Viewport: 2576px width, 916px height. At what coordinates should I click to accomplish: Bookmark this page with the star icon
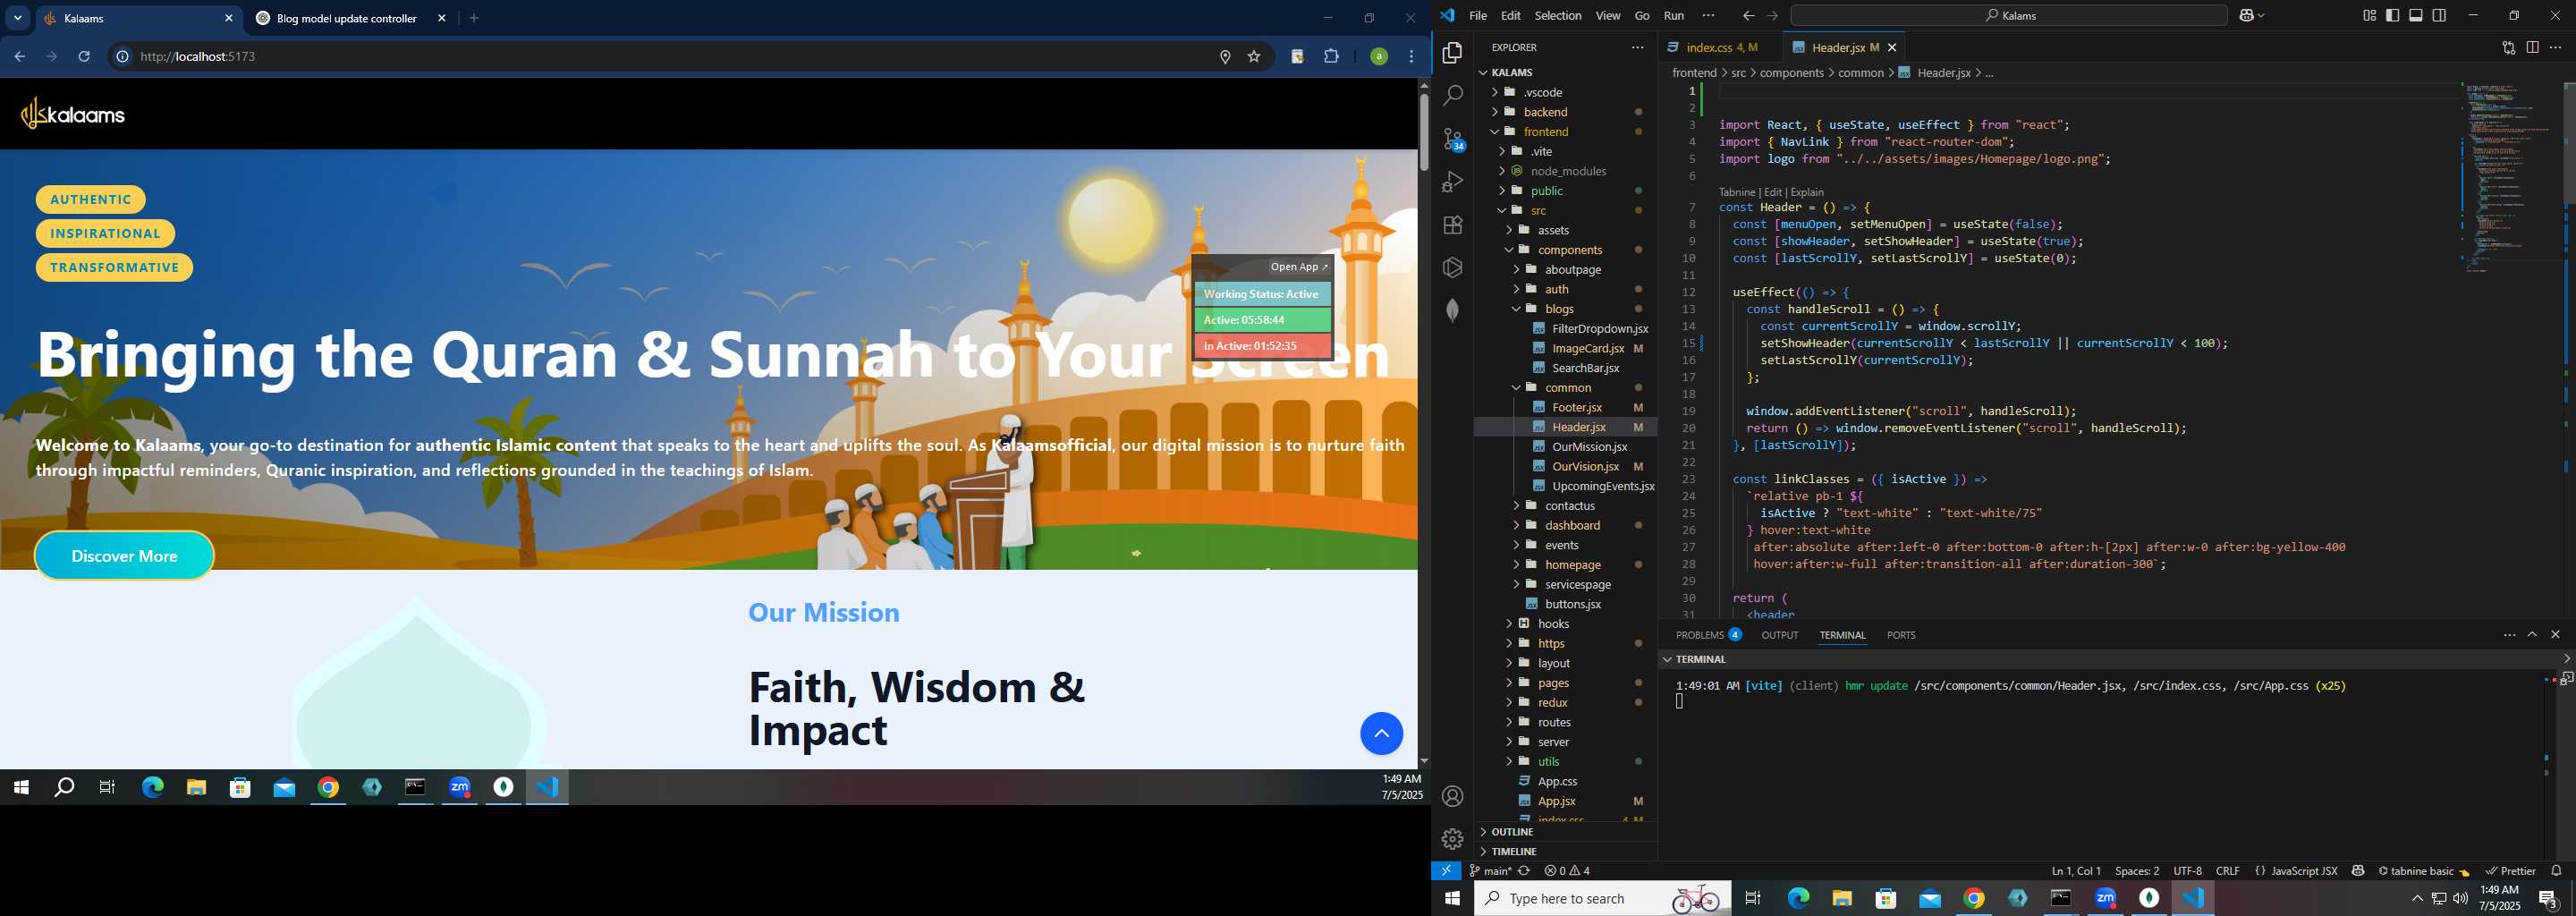pyautogui.click(x=1254, y=57)
